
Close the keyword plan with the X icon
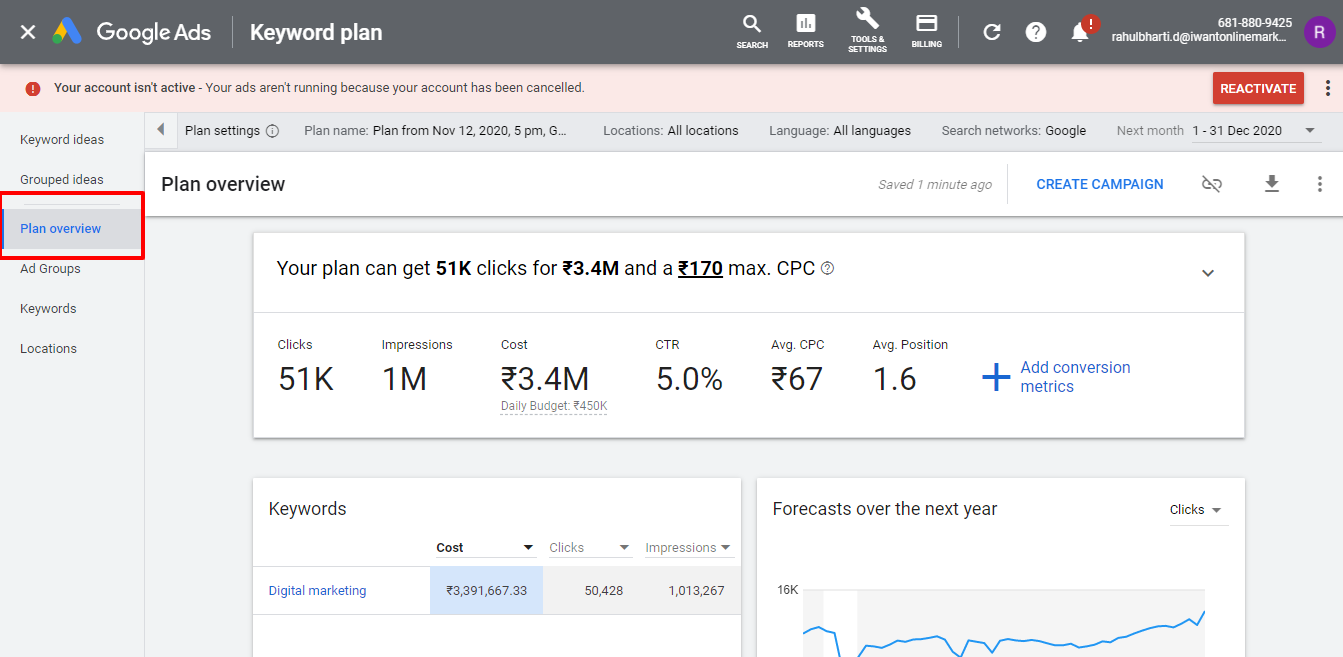[x=28, y=32]
